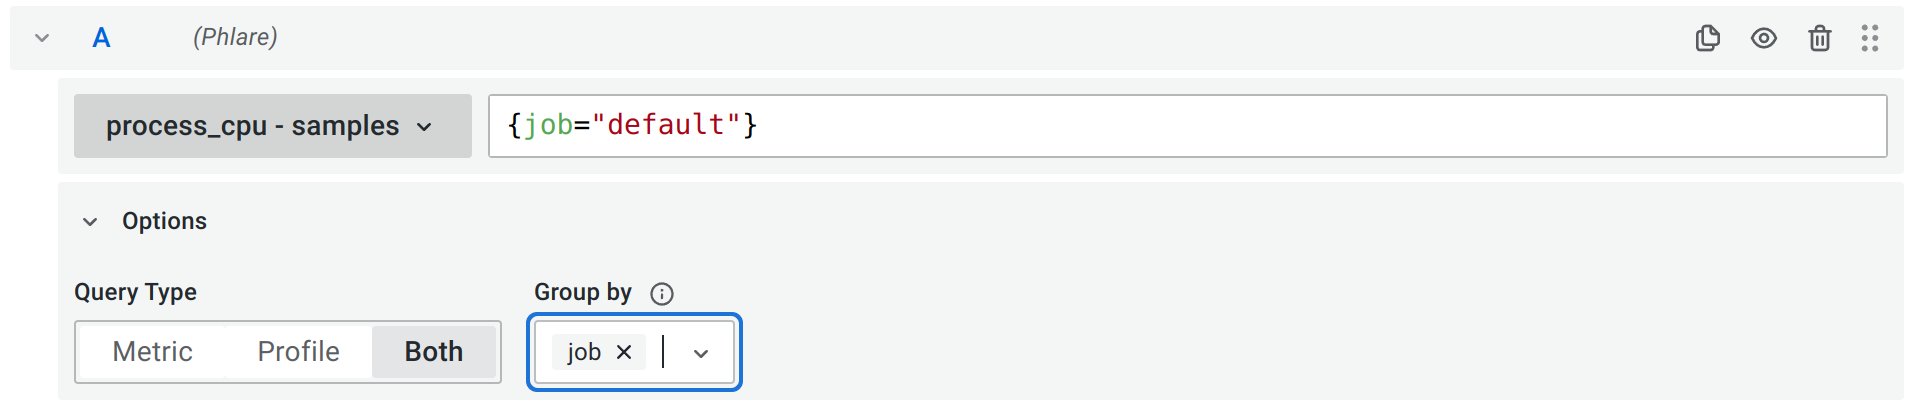Click the Group by field label
The height and width of the screenshot is (416, 1906).
(x=582, y=292)
